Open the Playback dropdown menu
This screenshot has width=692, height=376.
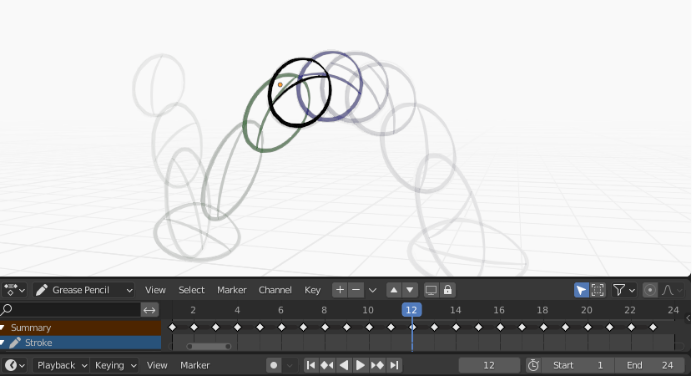click(60, 365)
